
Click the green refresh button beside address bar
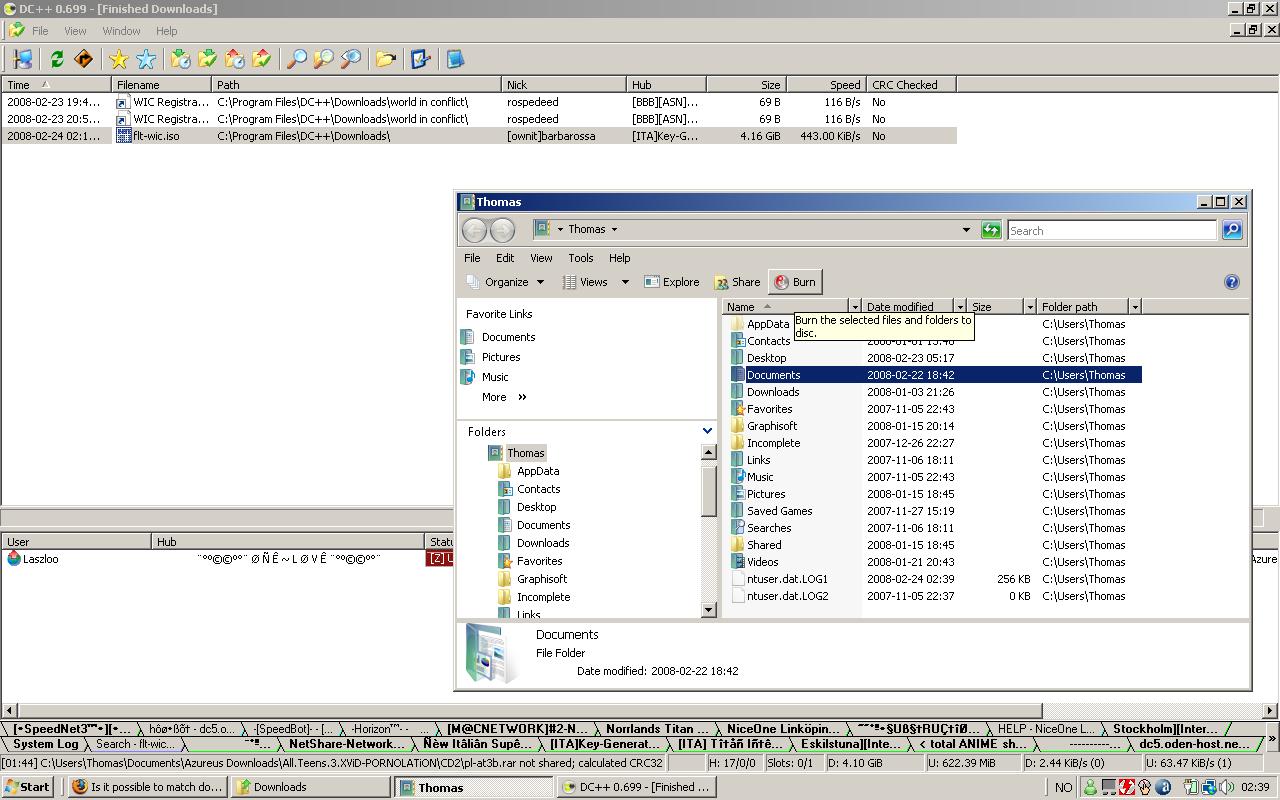(x=990, y=230)
